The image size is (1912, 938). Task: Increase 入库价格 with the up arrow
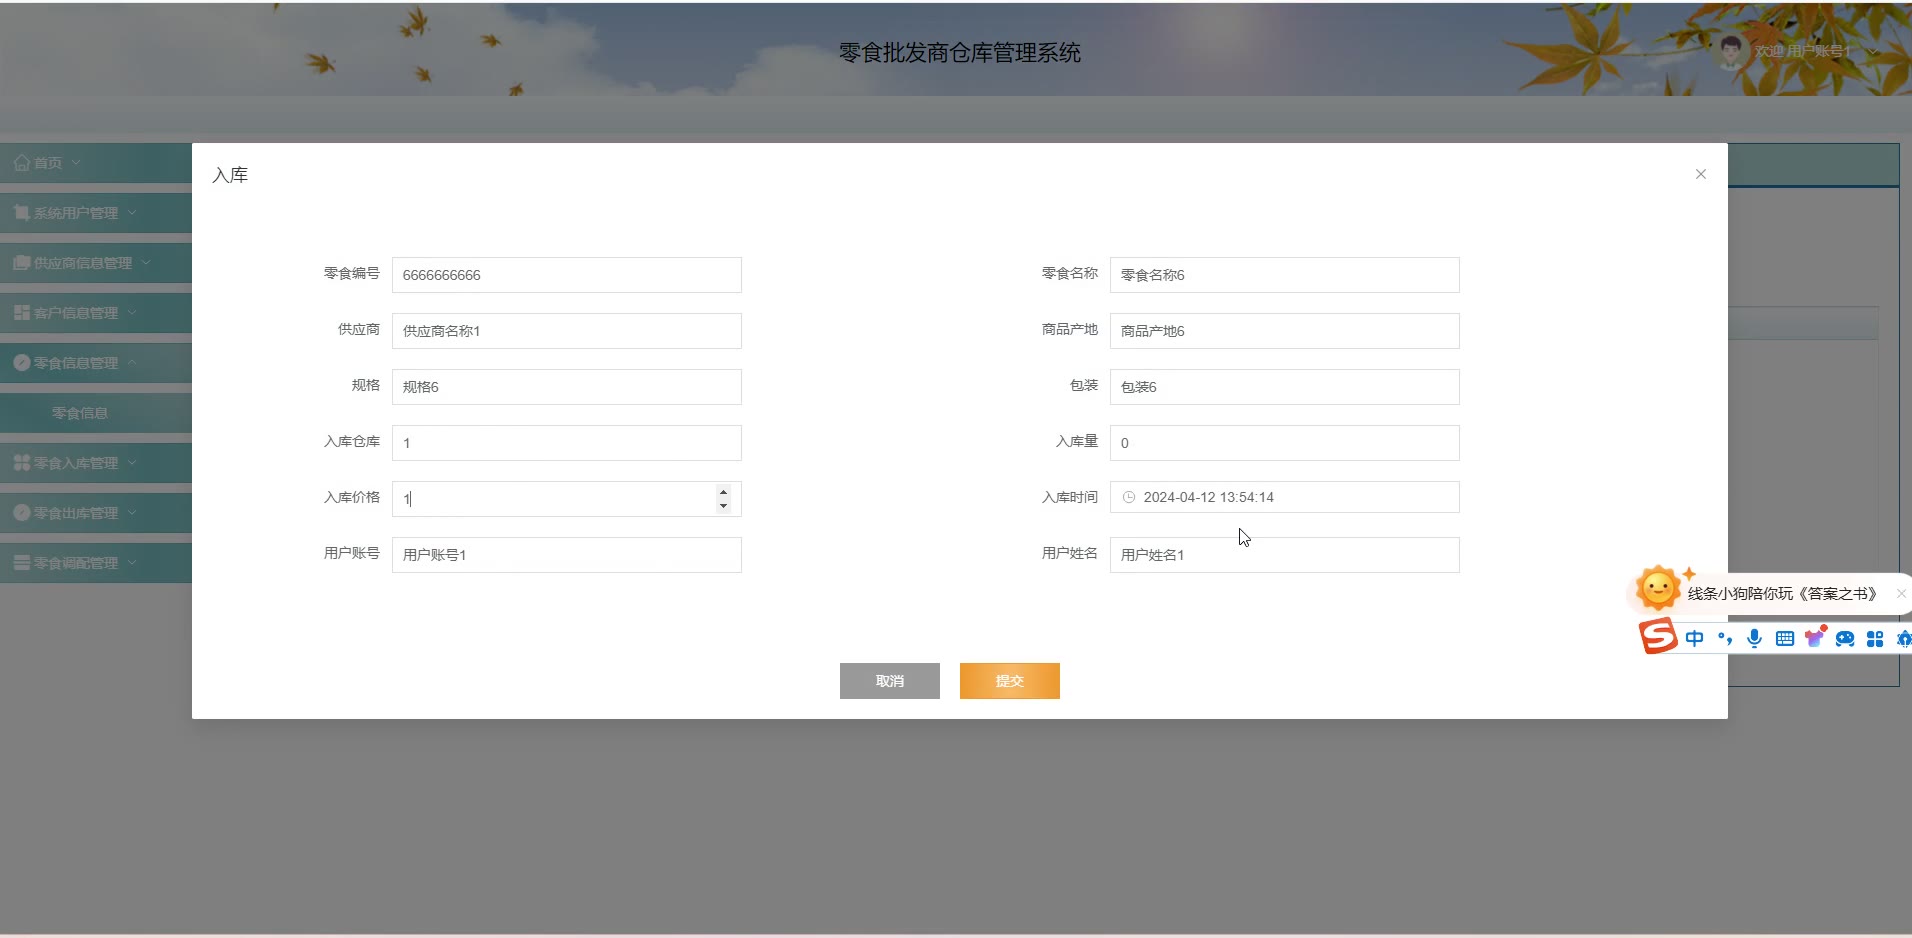(723, 491)
